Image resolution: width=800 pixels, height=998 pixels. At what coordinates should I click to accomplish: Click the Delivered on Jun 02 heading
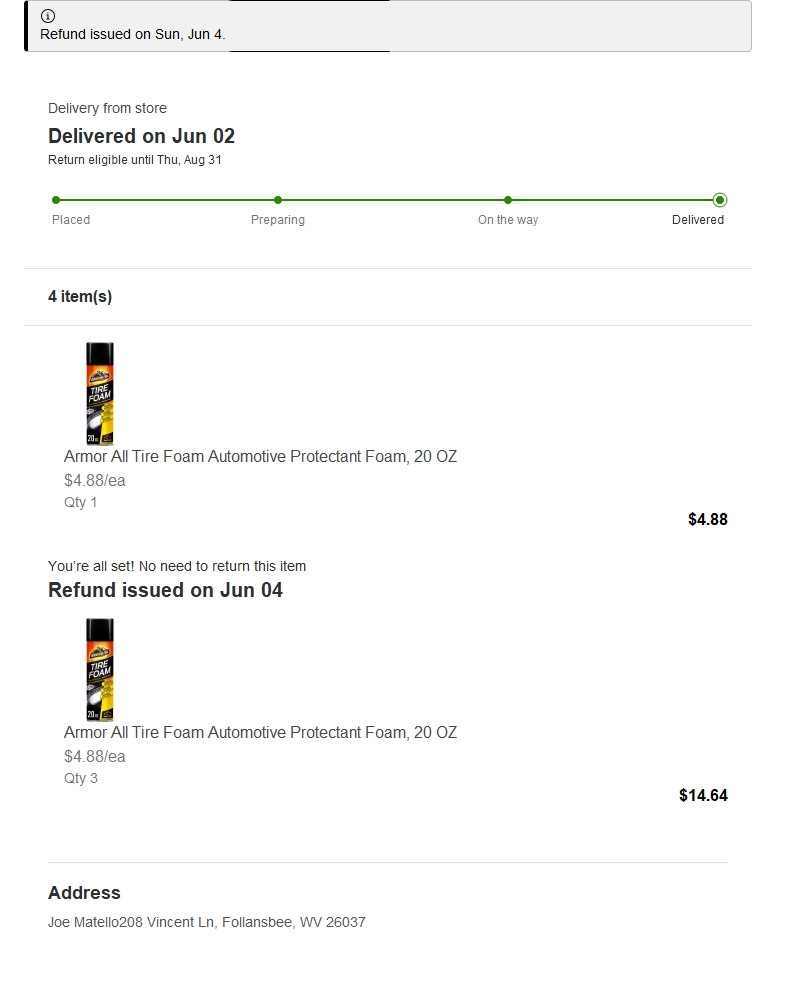(x=141, y=136)
